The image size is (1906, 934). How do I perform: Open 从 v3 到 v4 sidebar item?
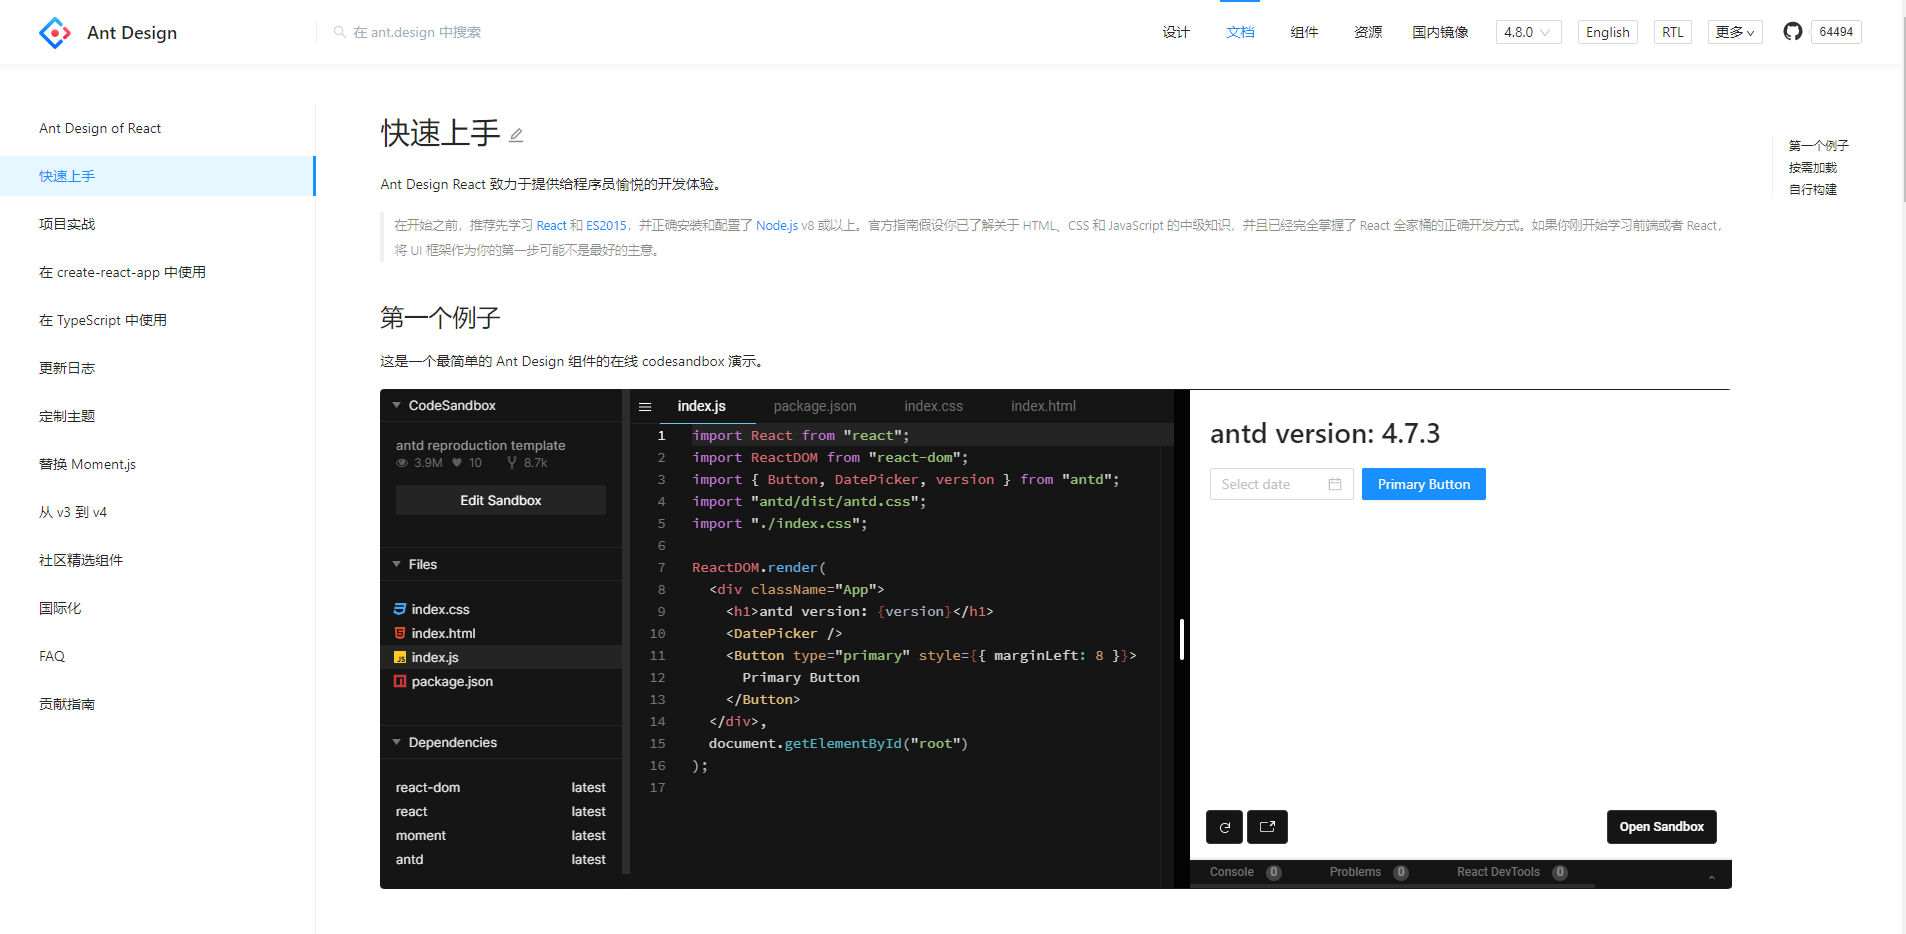(x=158, y=512)
